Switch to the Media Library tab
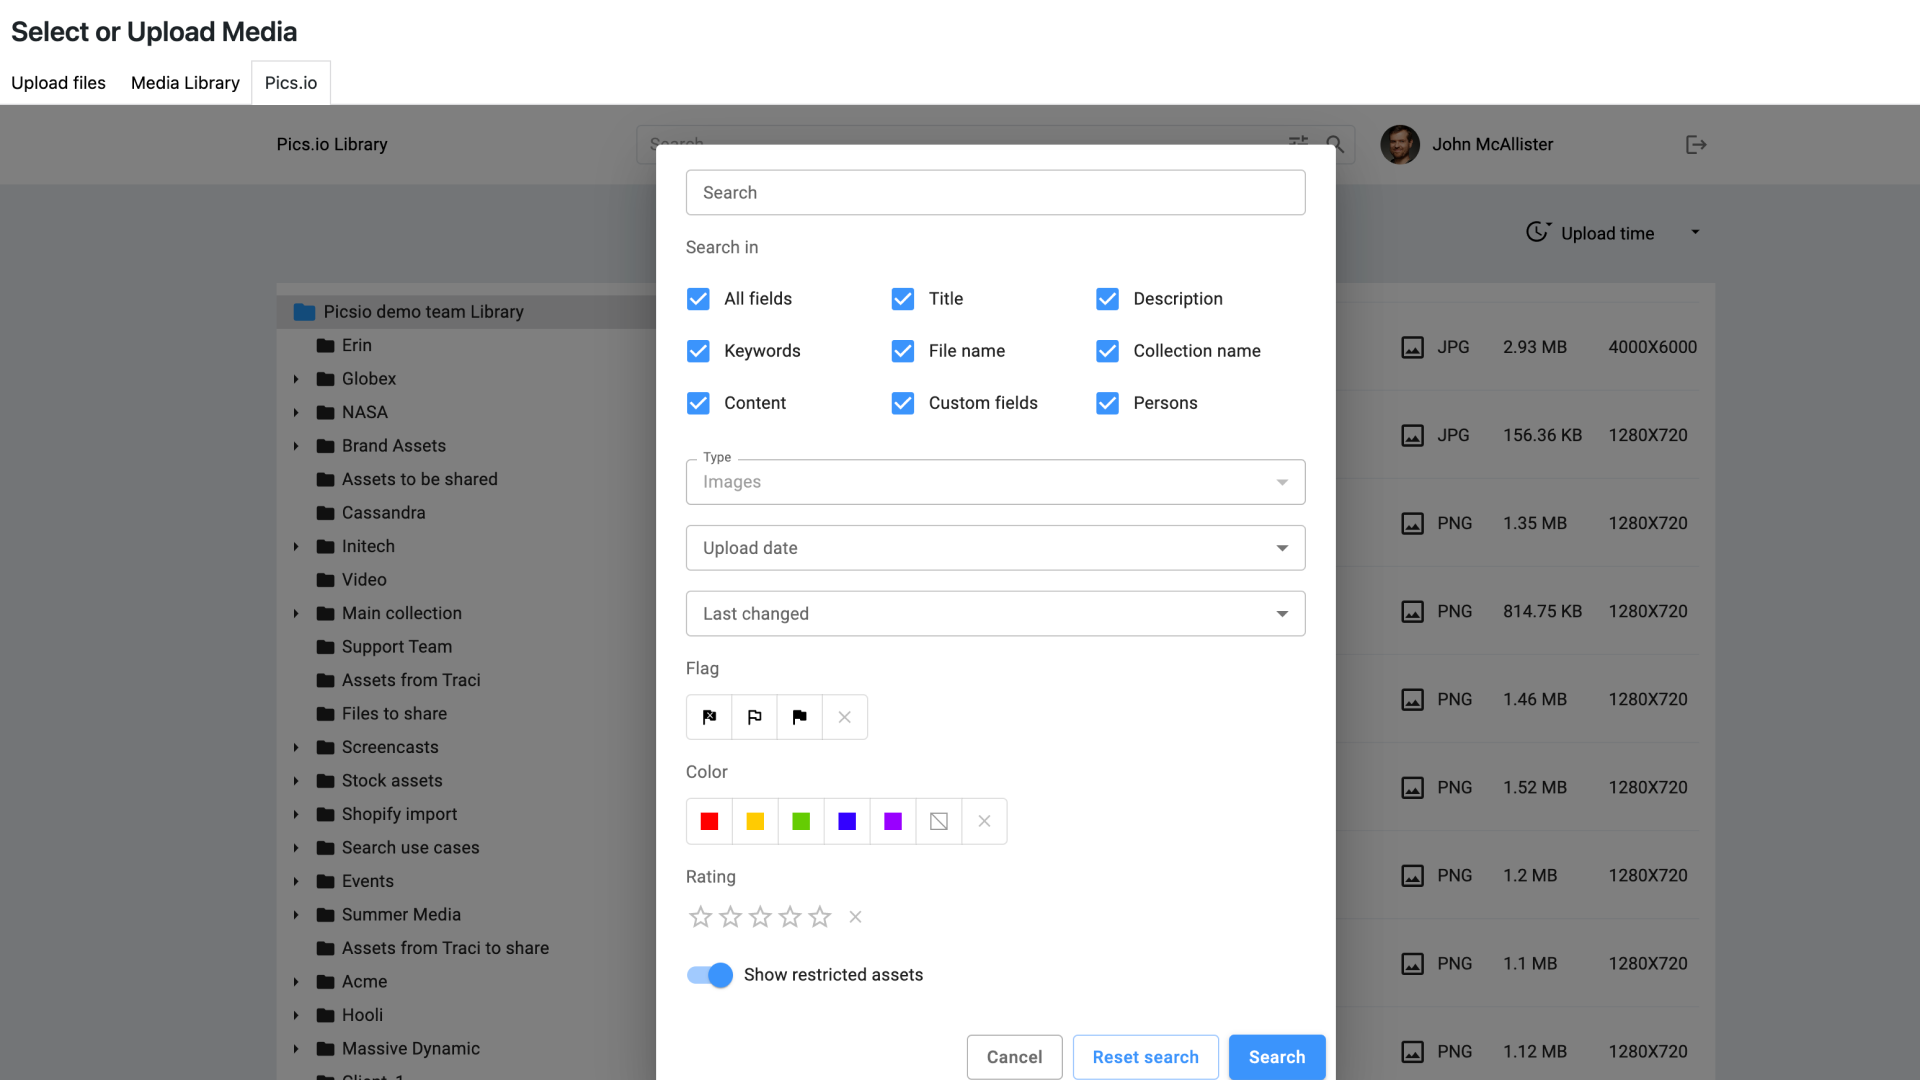The image size is (1920, 1080). (x=185, y=83)
